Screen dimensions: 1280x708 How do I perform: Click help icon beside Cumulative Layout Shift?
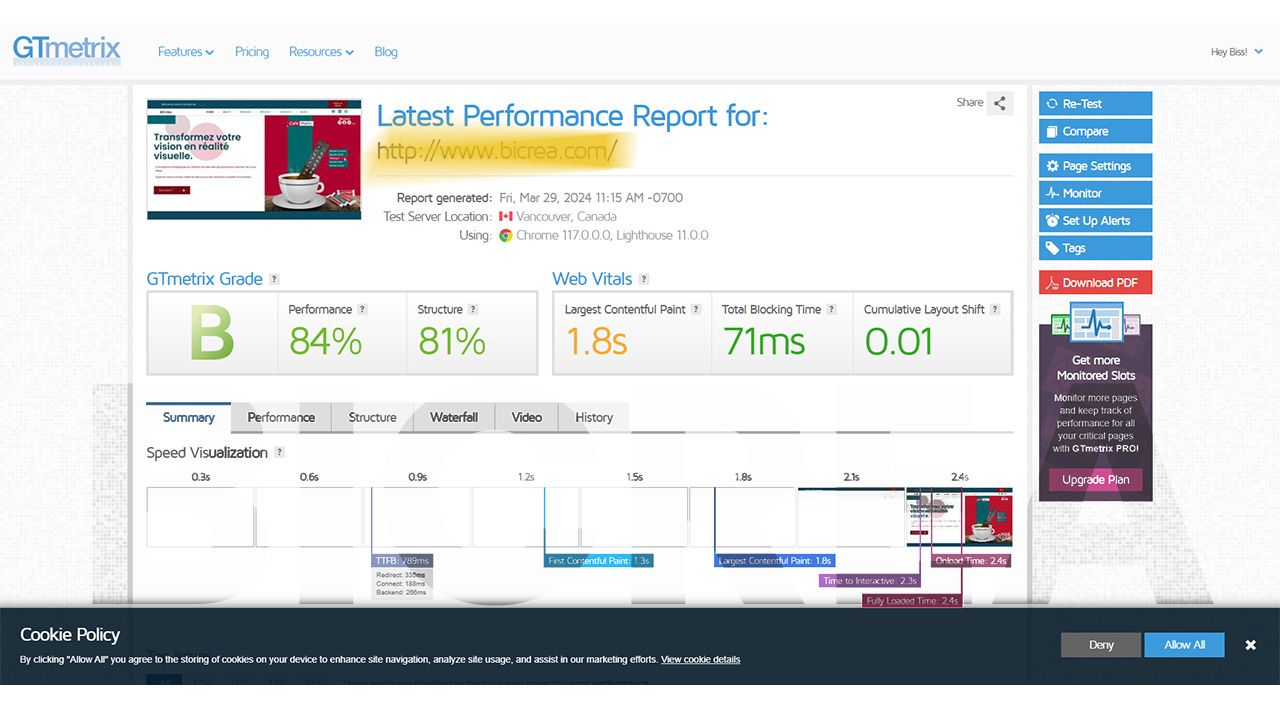tap(995, 310)
